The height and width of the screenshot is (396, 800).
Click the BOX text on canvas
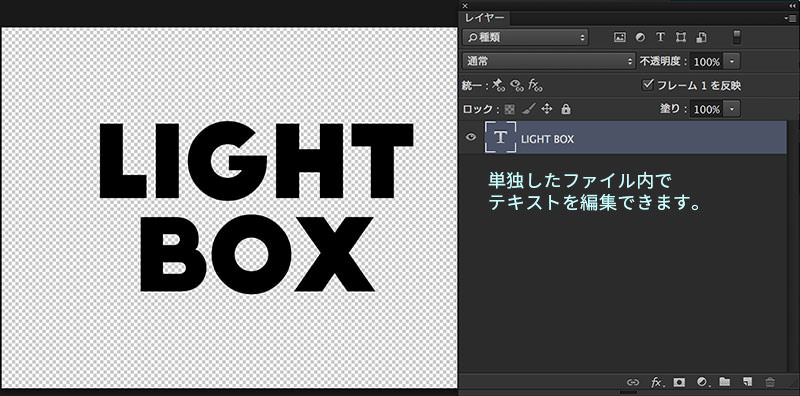click(x=257, y=254)
